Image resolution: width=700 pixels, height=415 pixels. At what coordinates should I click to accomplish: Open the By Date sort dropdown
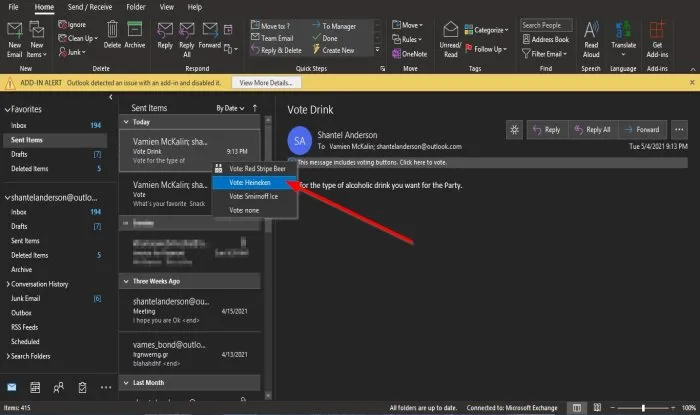230,108
